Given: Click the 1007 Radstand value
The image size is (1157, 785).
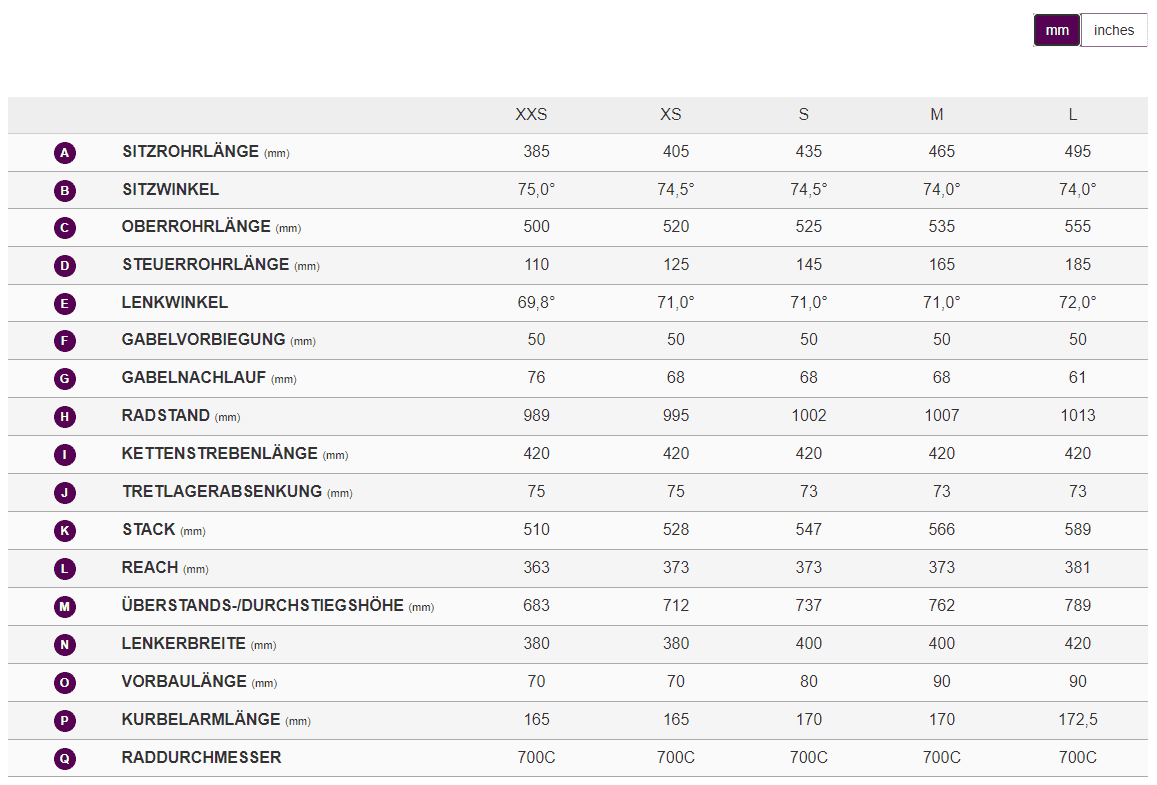Looking at the screenshot, I should (942, 415).
